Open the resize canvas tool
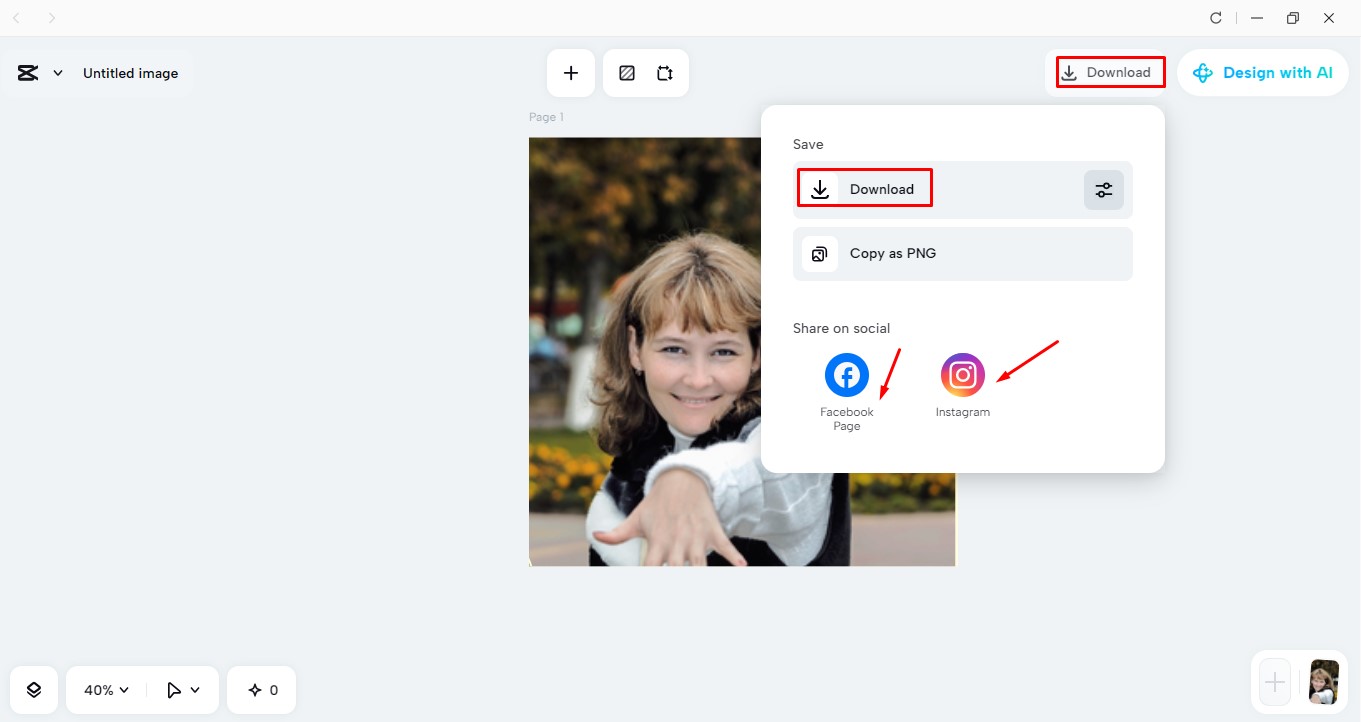 (664, 72)
